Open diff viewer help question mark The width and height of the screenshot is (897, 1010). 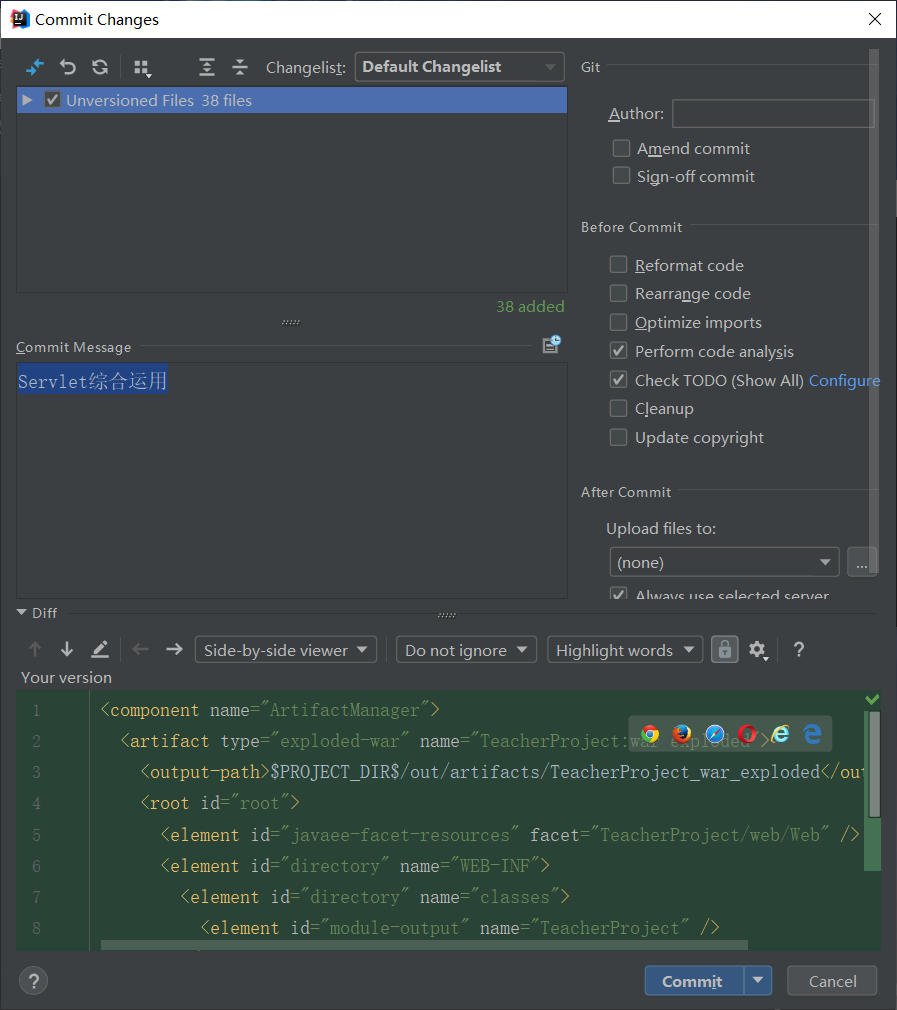click(x=798, y=649)
